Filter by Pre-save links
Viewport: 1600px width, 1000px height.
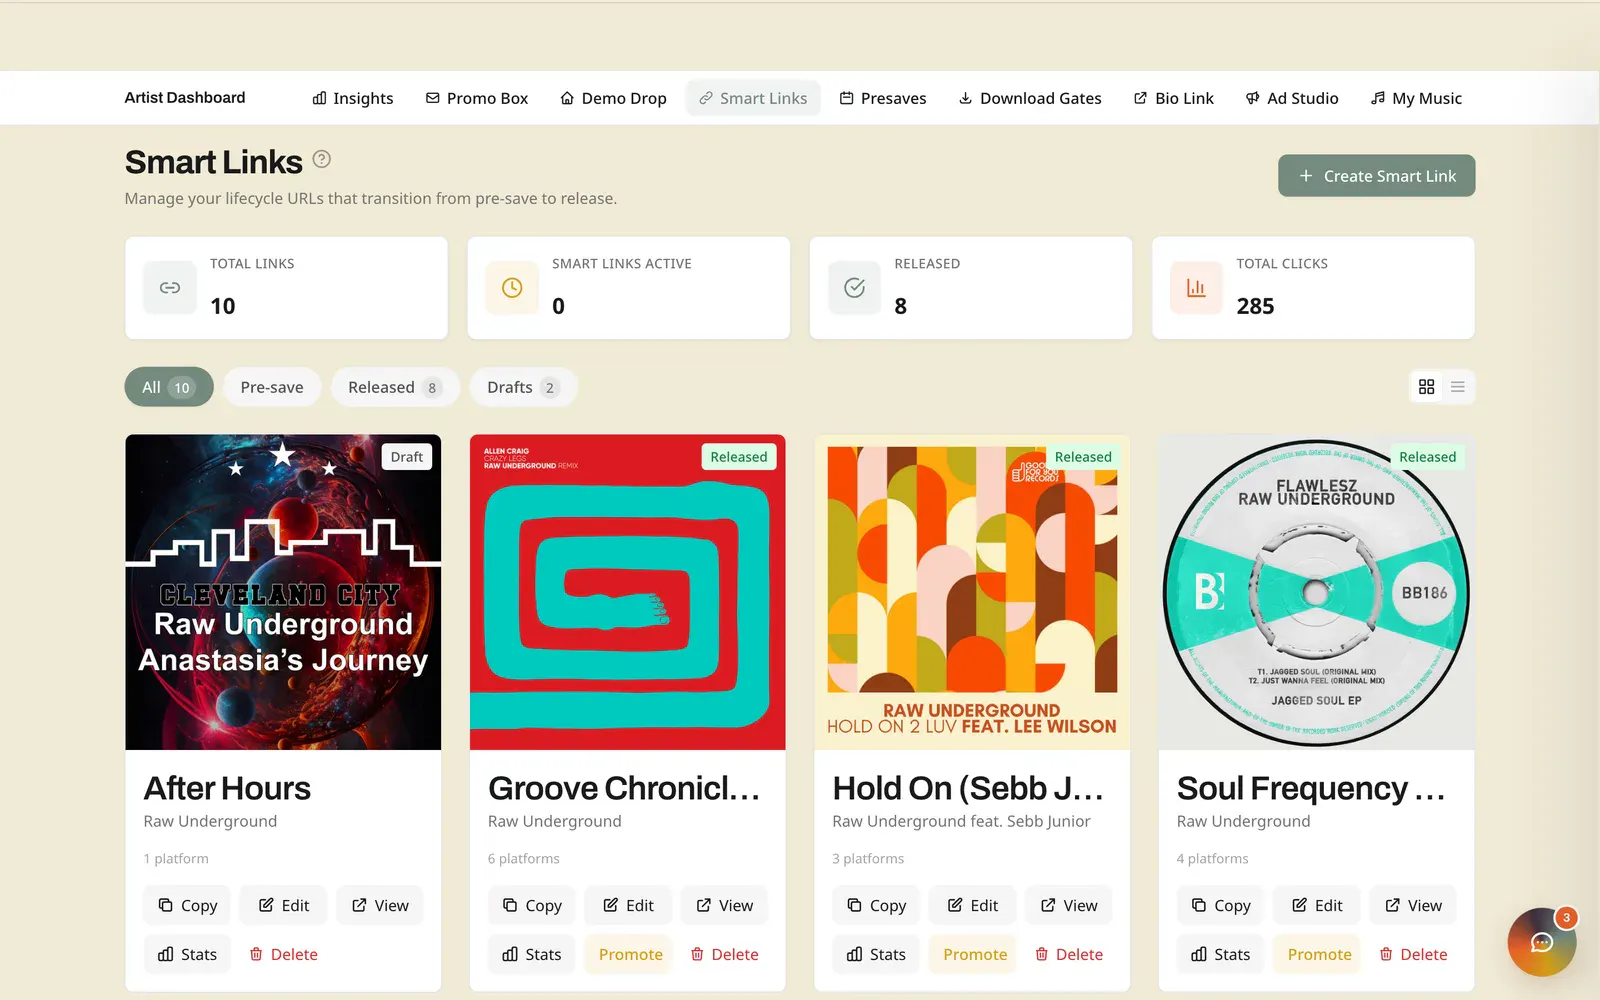coord(272,387)
